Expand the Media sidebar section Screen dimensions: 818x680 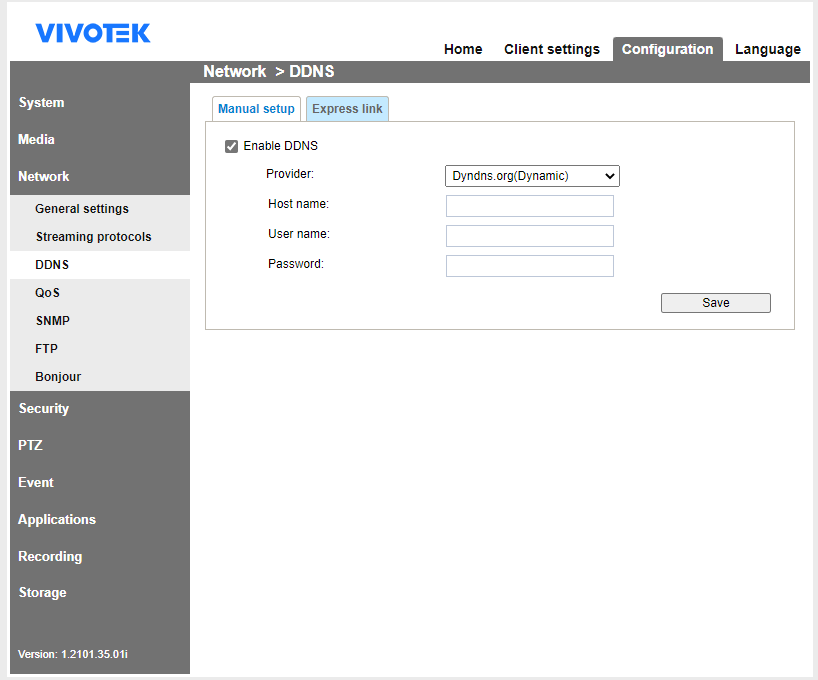click(x=37, y=140)
